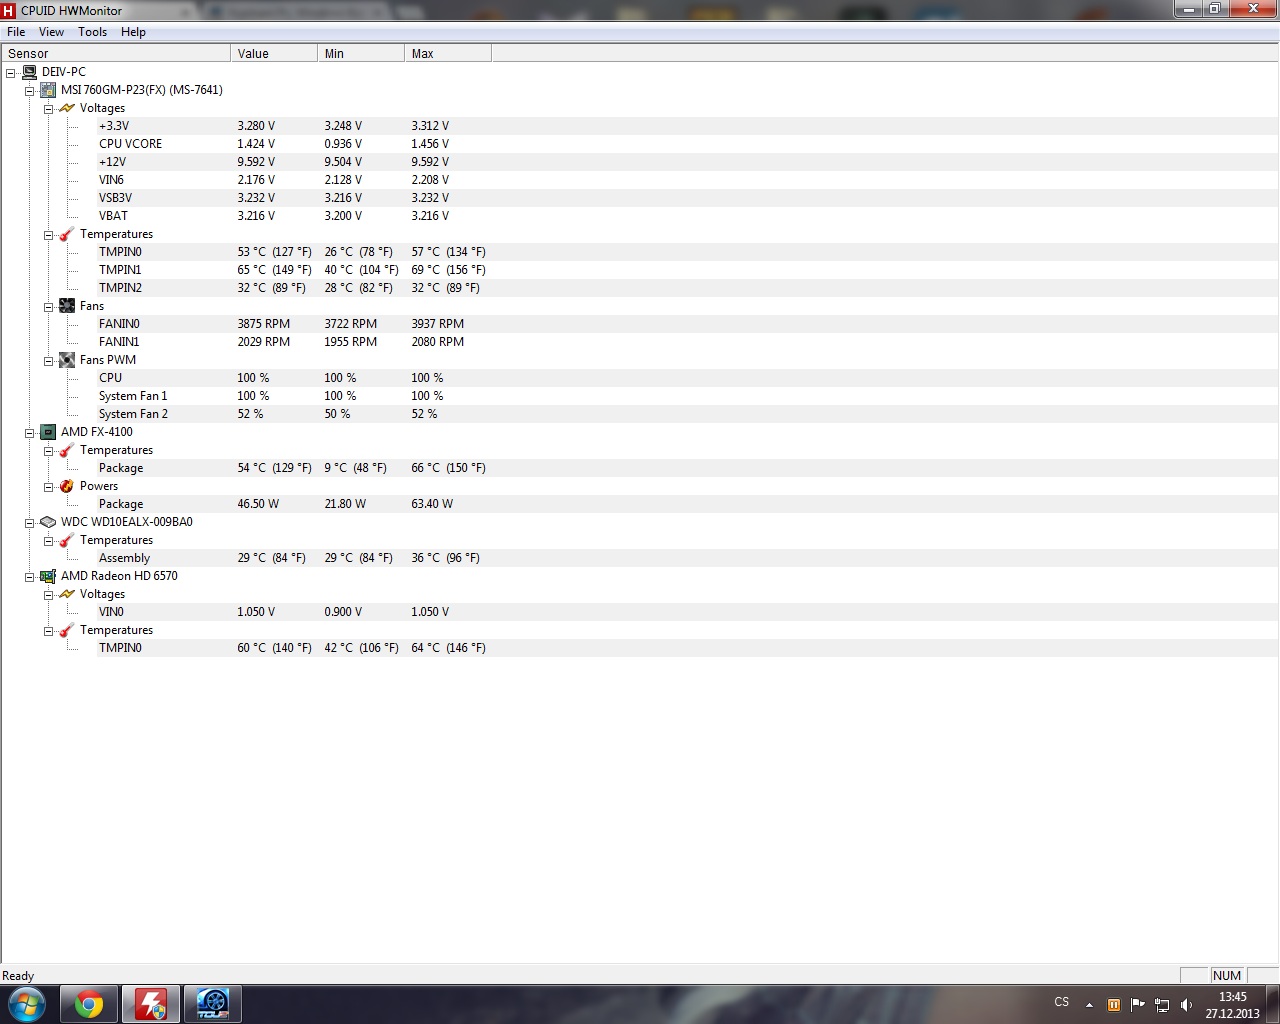Screen dimensions: 1280x1024
Task: Click the Radeon Voltages wave icon
Action: (x=67, y=594)
